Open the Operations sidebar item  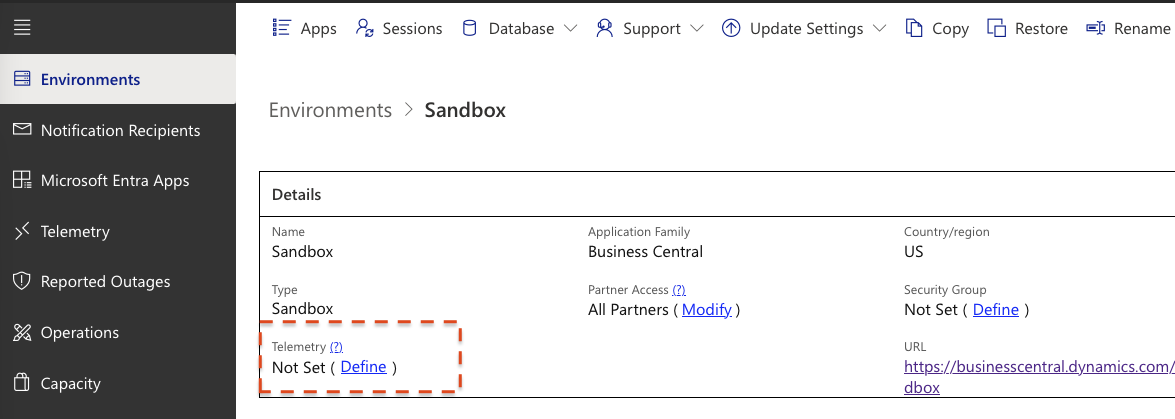(80, 333)
